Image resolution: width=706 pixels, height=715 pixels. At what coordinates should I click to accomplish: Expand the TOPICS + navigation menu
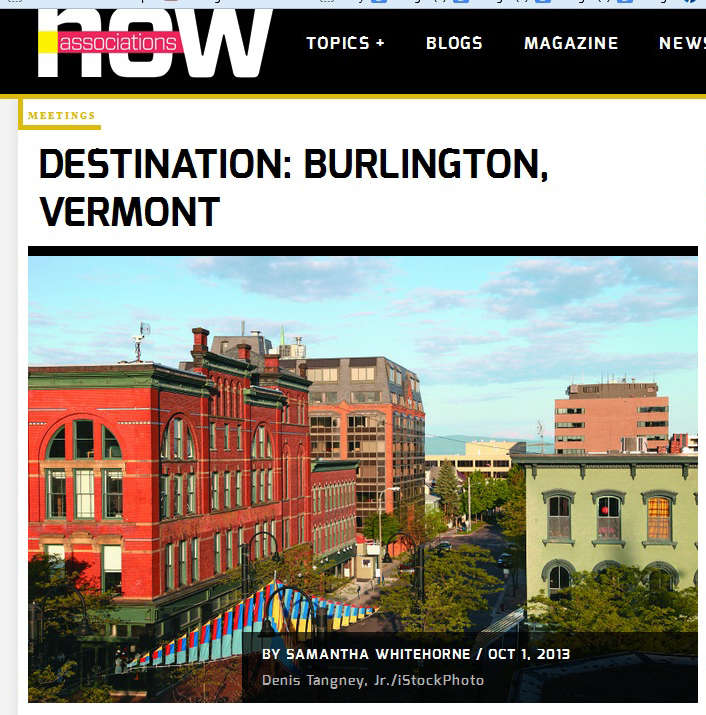pyautogui.click(x=345, y=43)
